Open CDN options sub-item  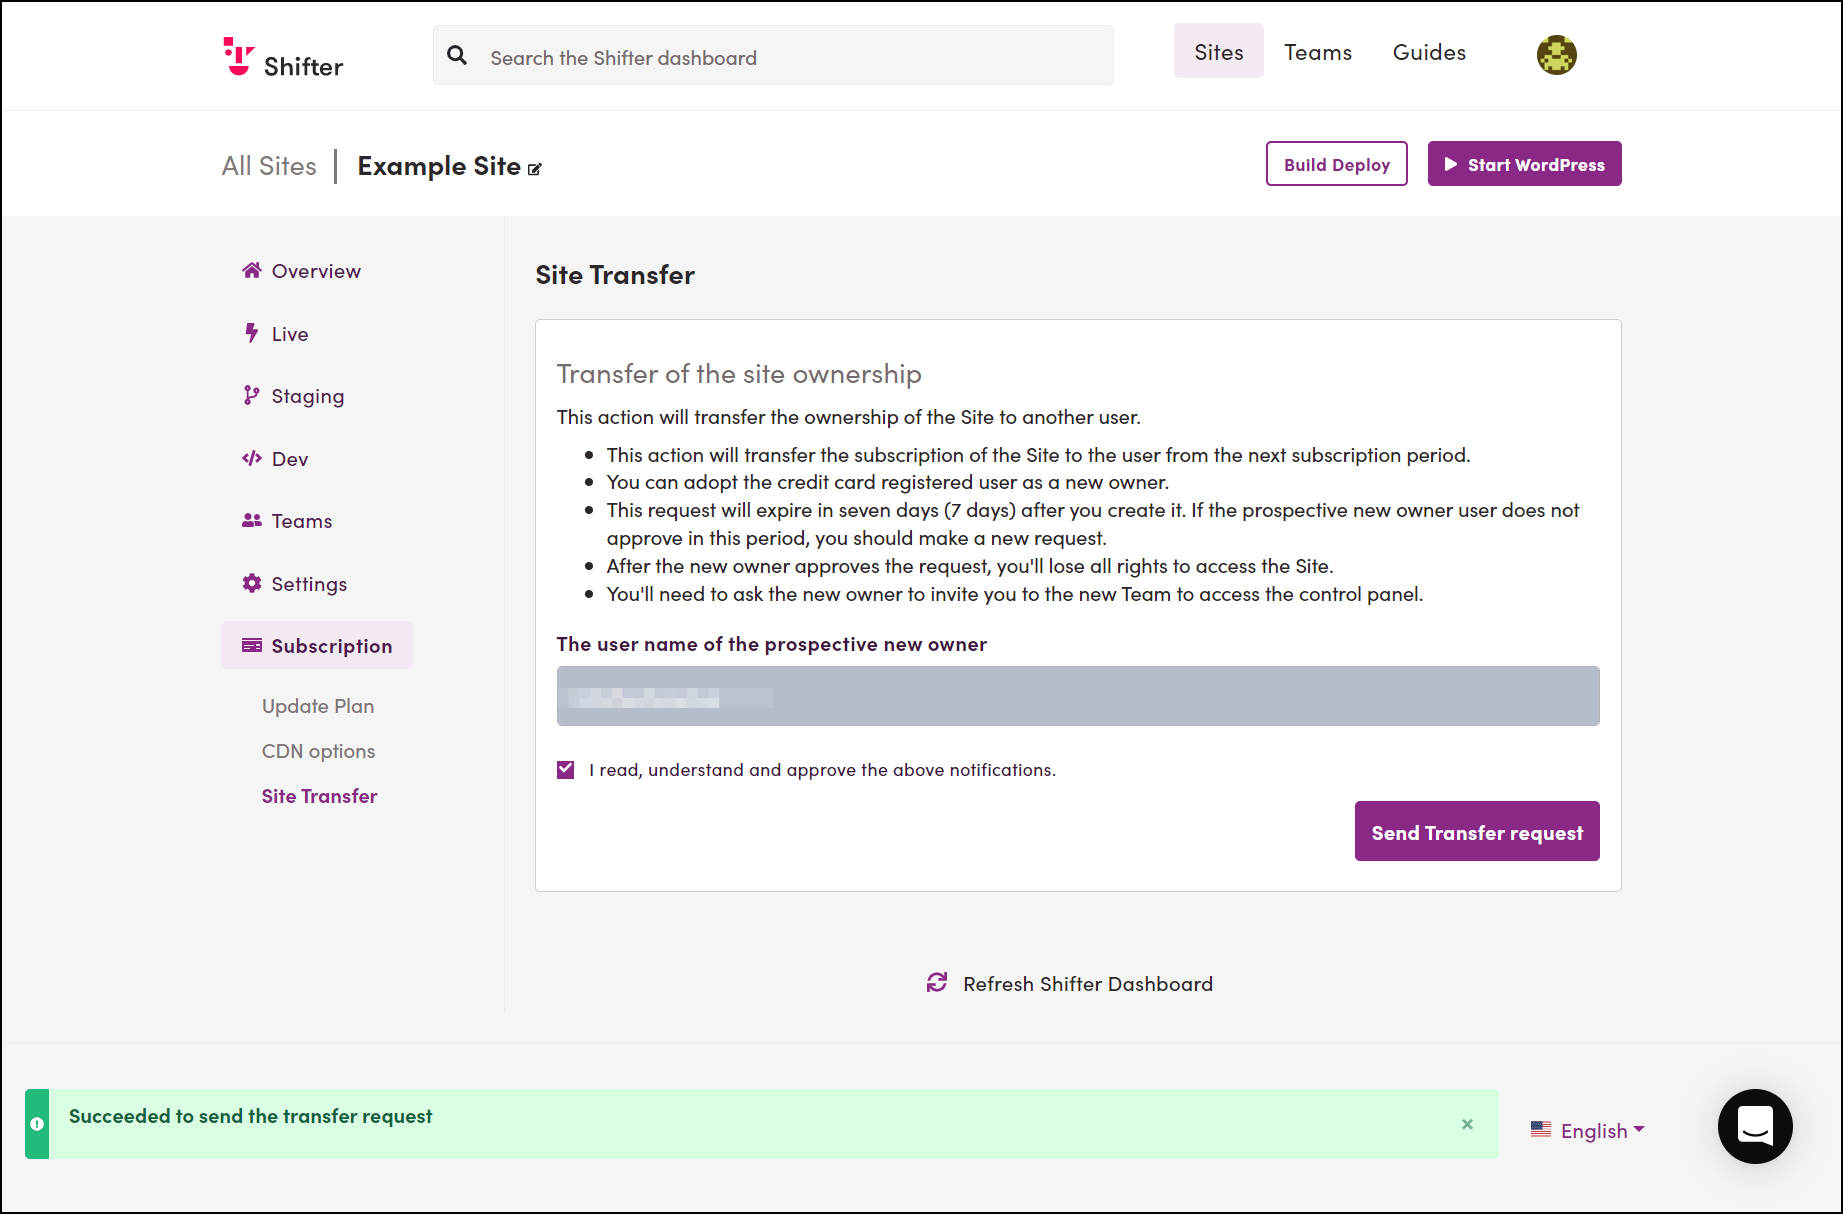318,750
